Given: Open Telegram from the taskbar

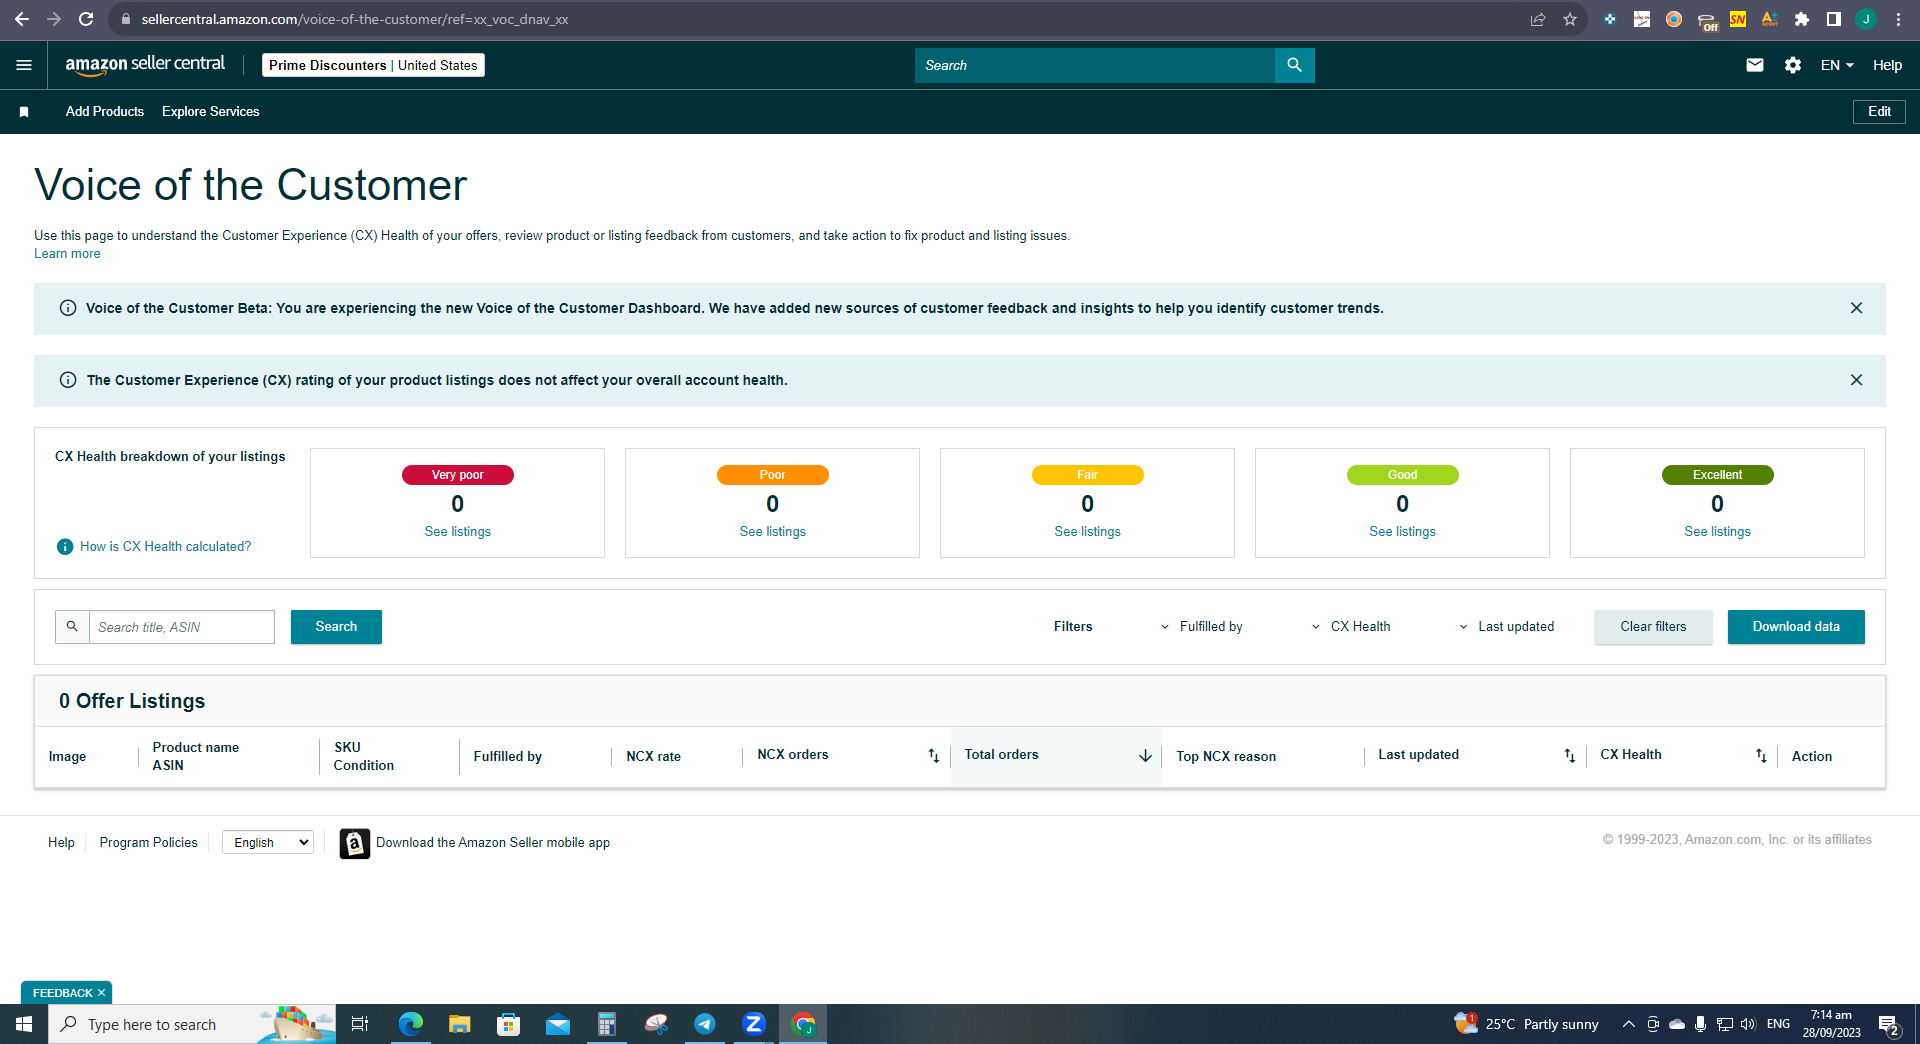Looking at the screenshot, I should click(705, 1024).
